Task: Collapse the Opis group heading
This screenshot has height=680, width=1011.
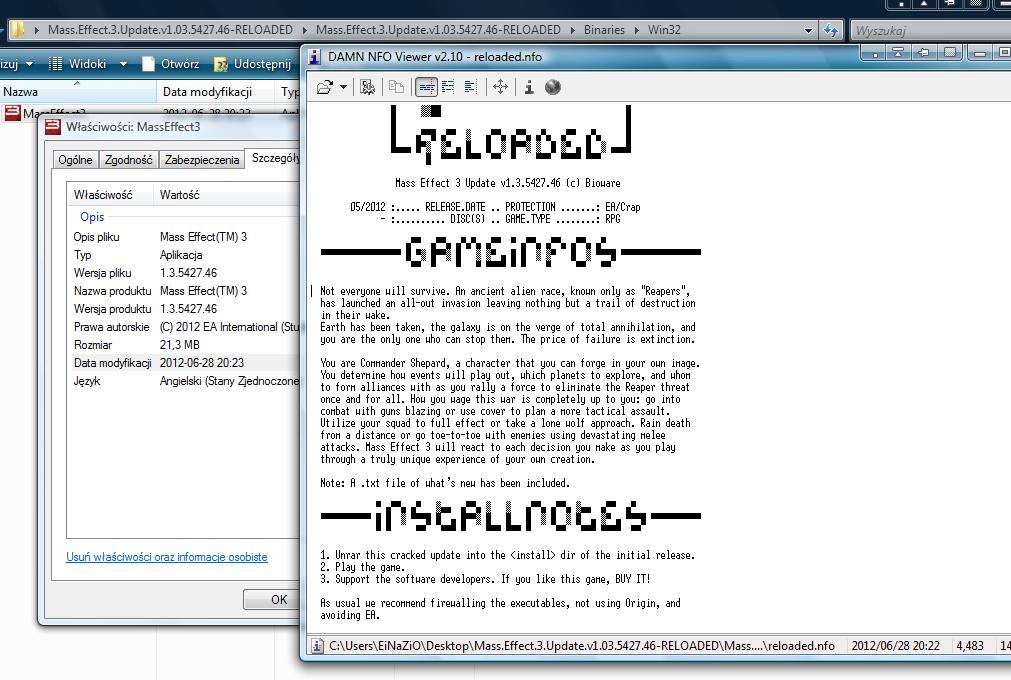Action: pyautogui.click(x=92, y=217)
